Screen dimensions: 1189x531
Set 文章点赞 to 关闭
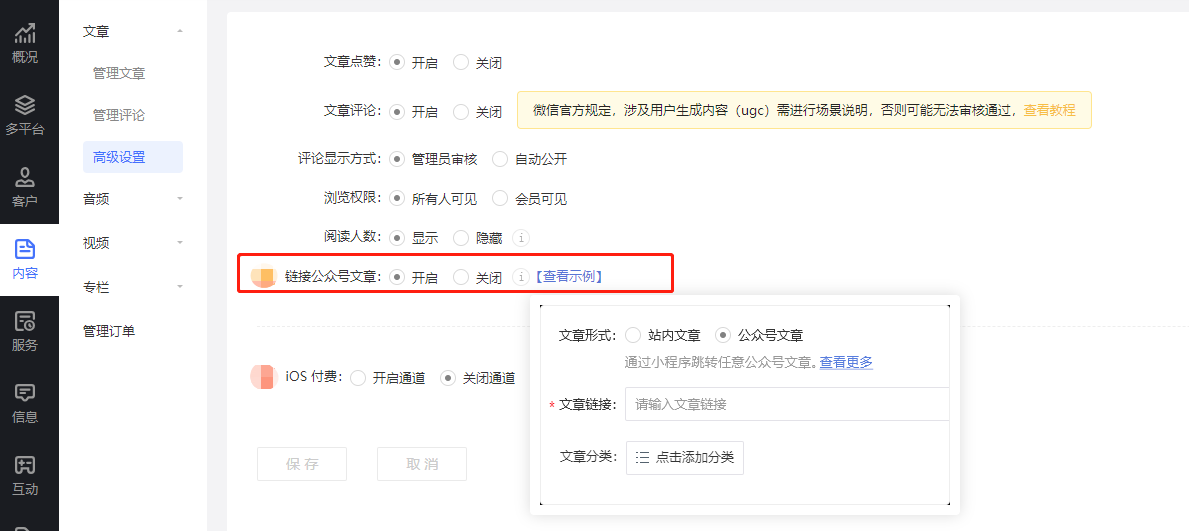(x=460, y=63)
